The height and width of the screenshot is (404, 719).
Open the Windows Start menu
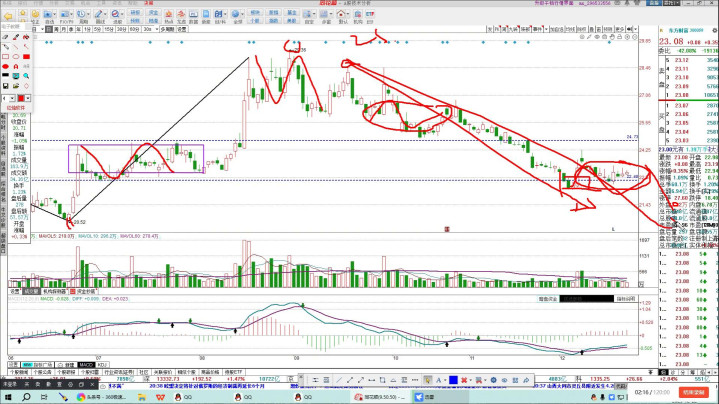pyautogui.click(x=8, y=397)
